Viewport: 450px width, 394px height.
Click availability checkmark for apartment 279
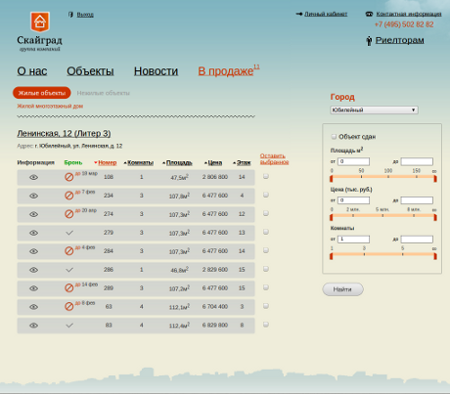pyautogui.click(x=69, y=233)
